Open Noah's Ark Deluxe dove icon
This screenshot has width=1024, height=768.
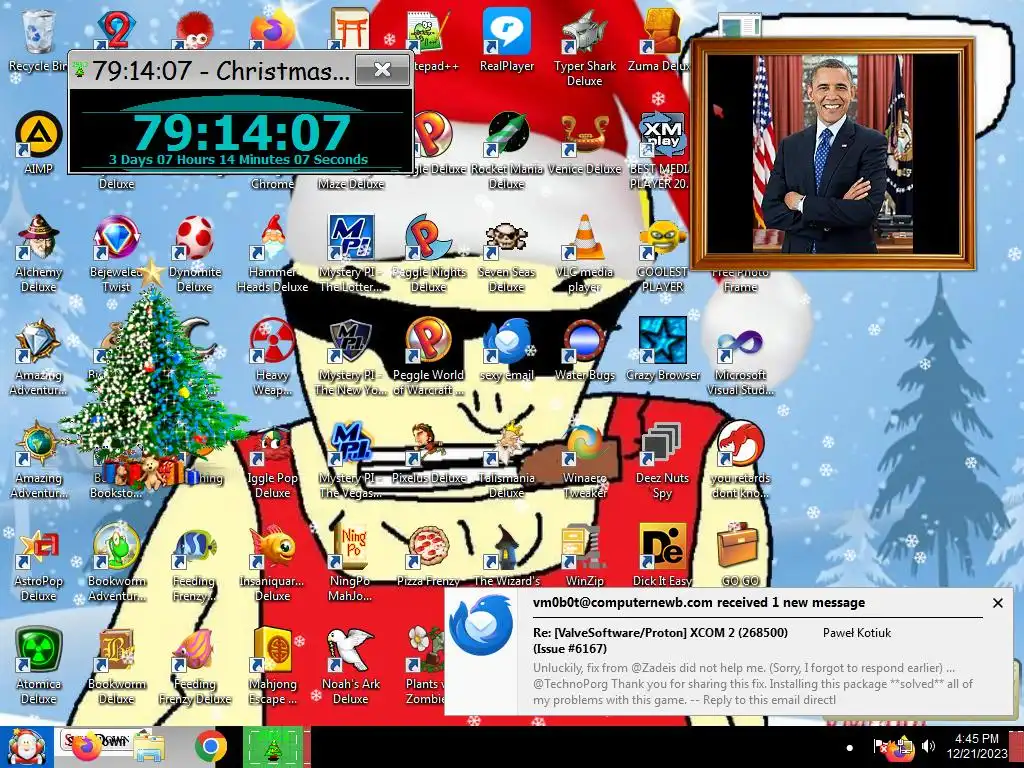point(351,667)
